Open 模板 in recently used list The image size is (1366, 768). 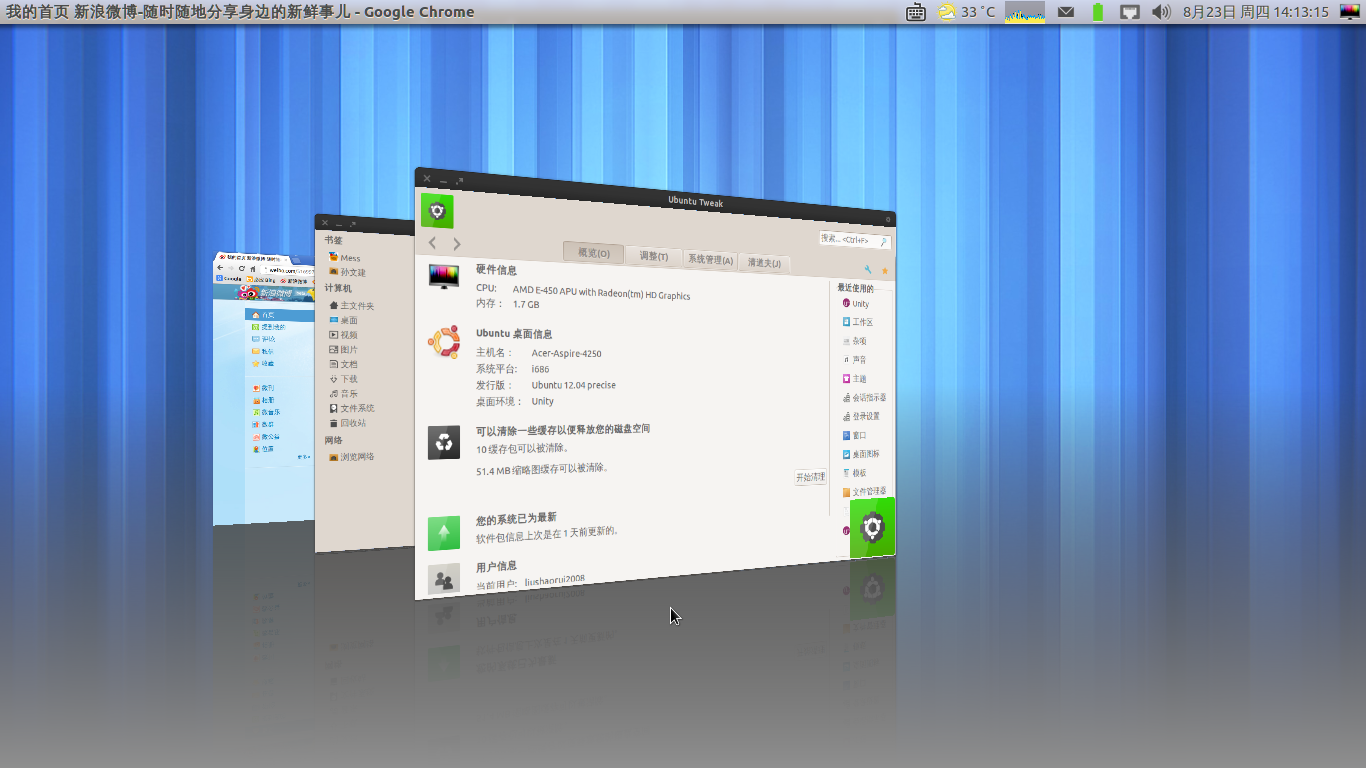[855, 473]
